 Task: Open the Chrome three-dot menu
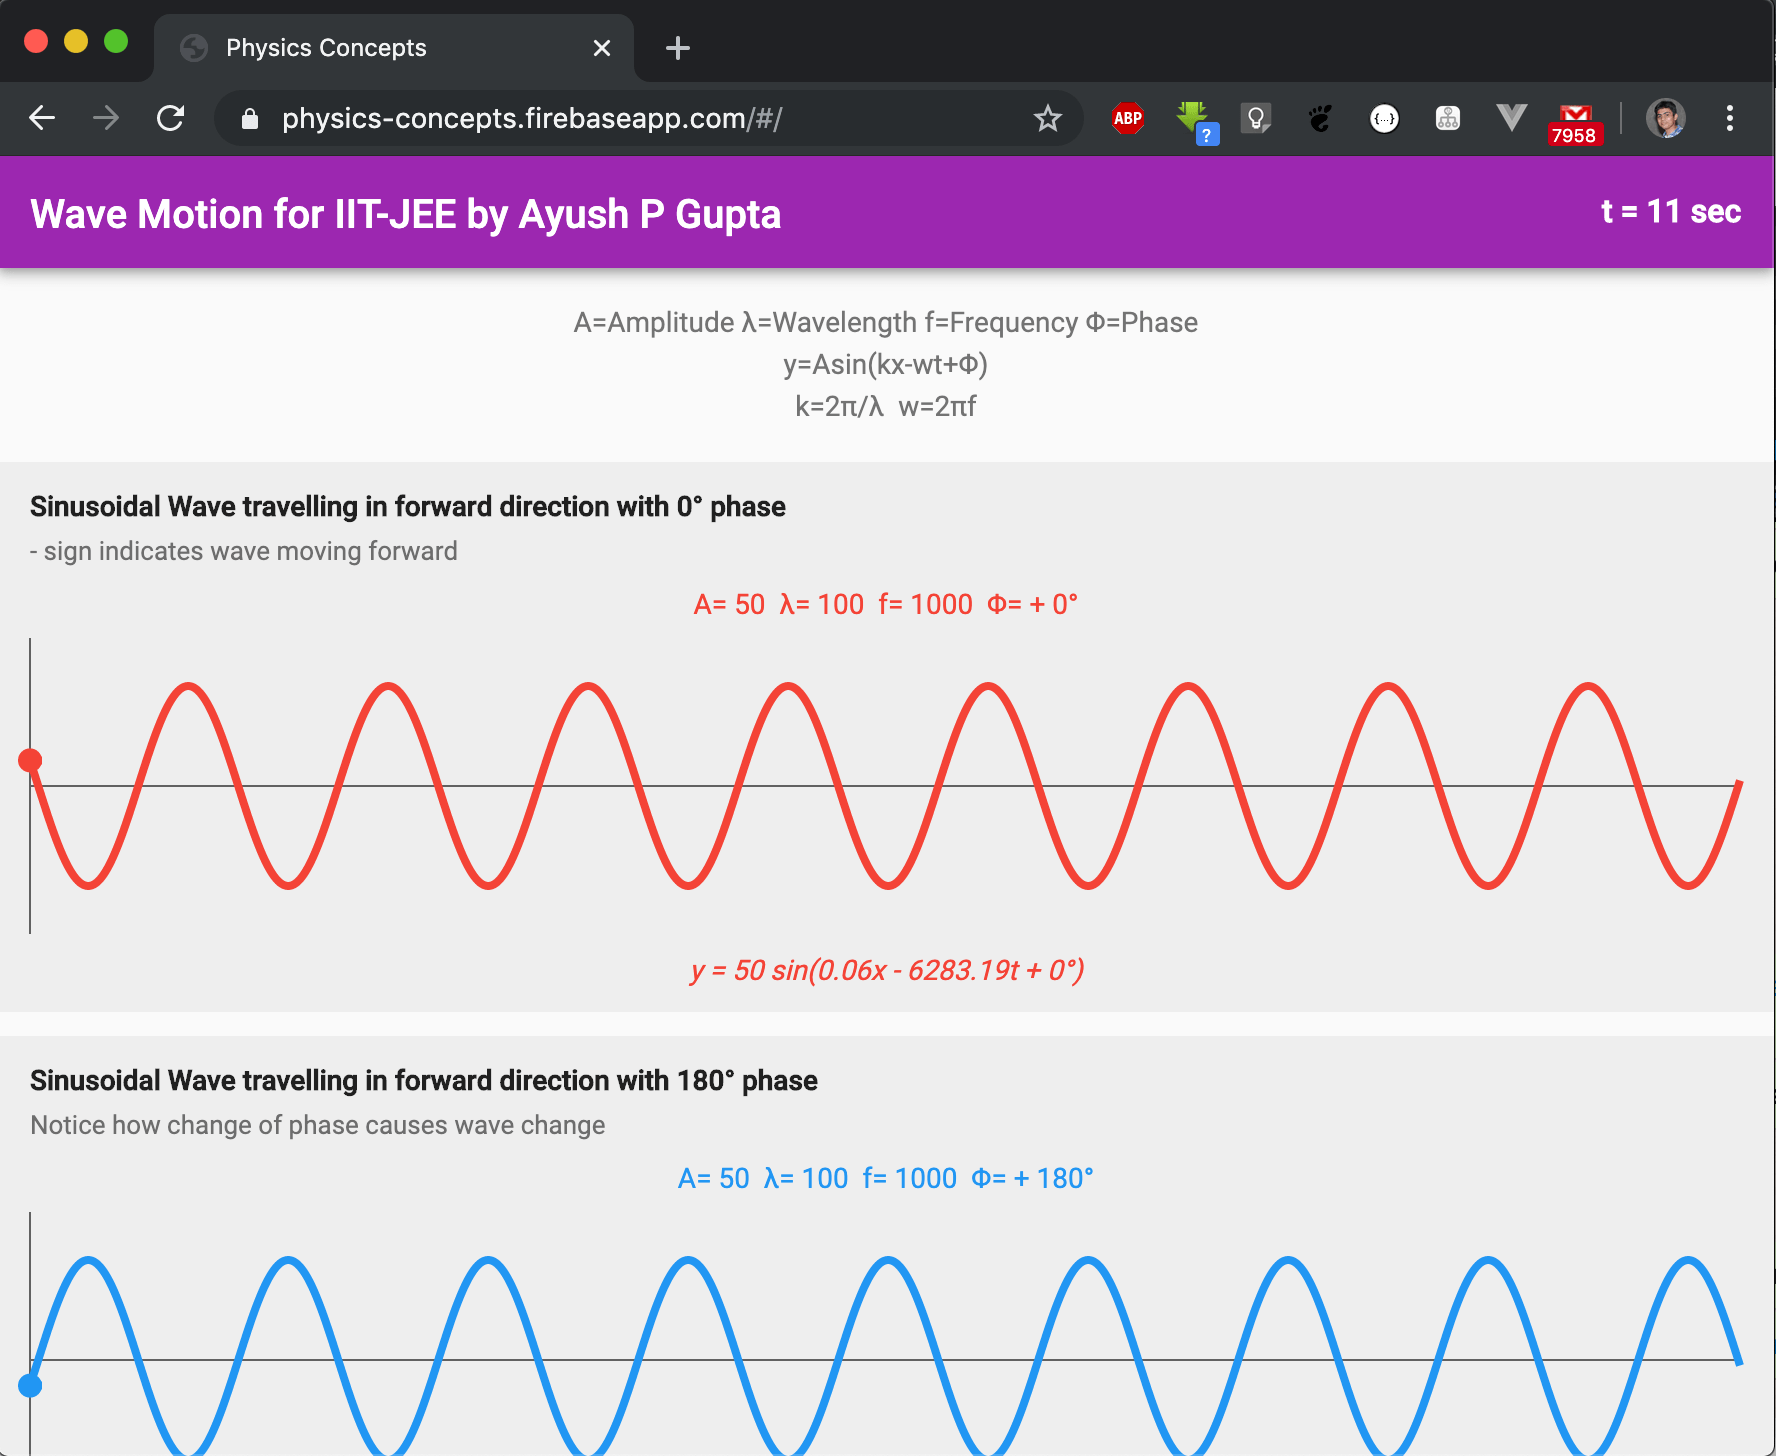click(x=1730, y=118)
